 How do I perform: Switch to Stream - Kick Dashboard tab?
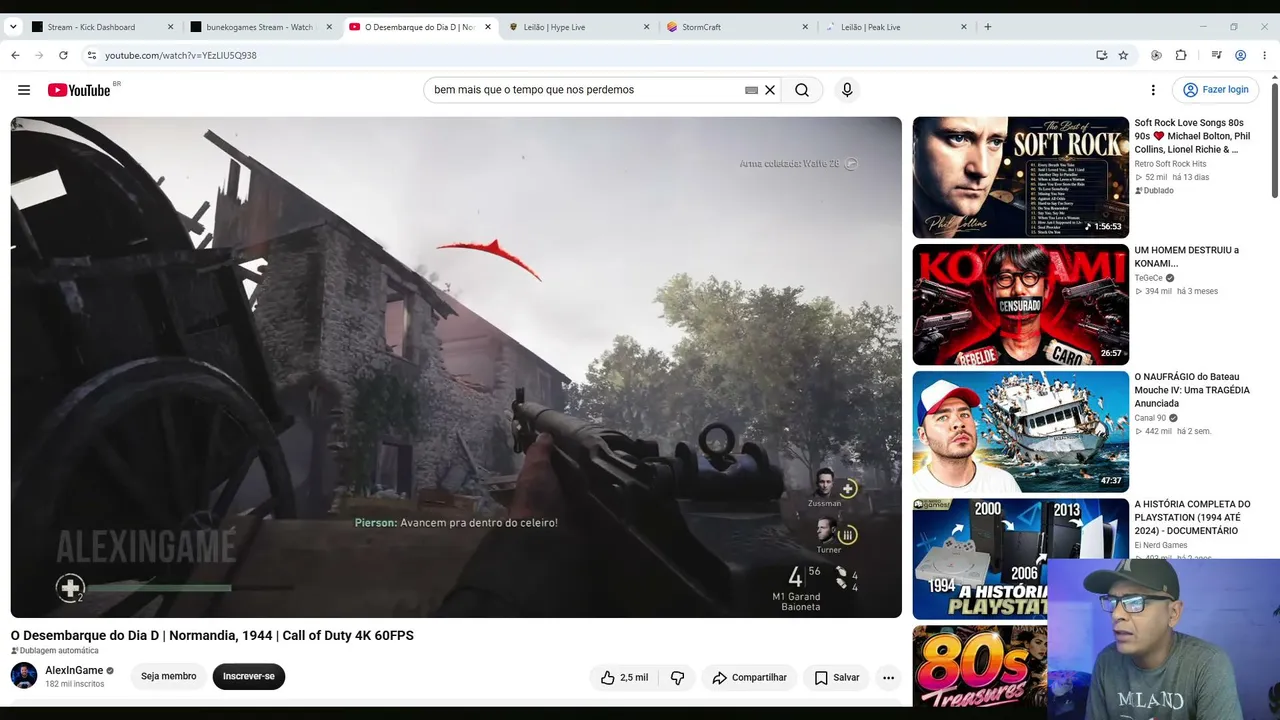click(103, 27)
